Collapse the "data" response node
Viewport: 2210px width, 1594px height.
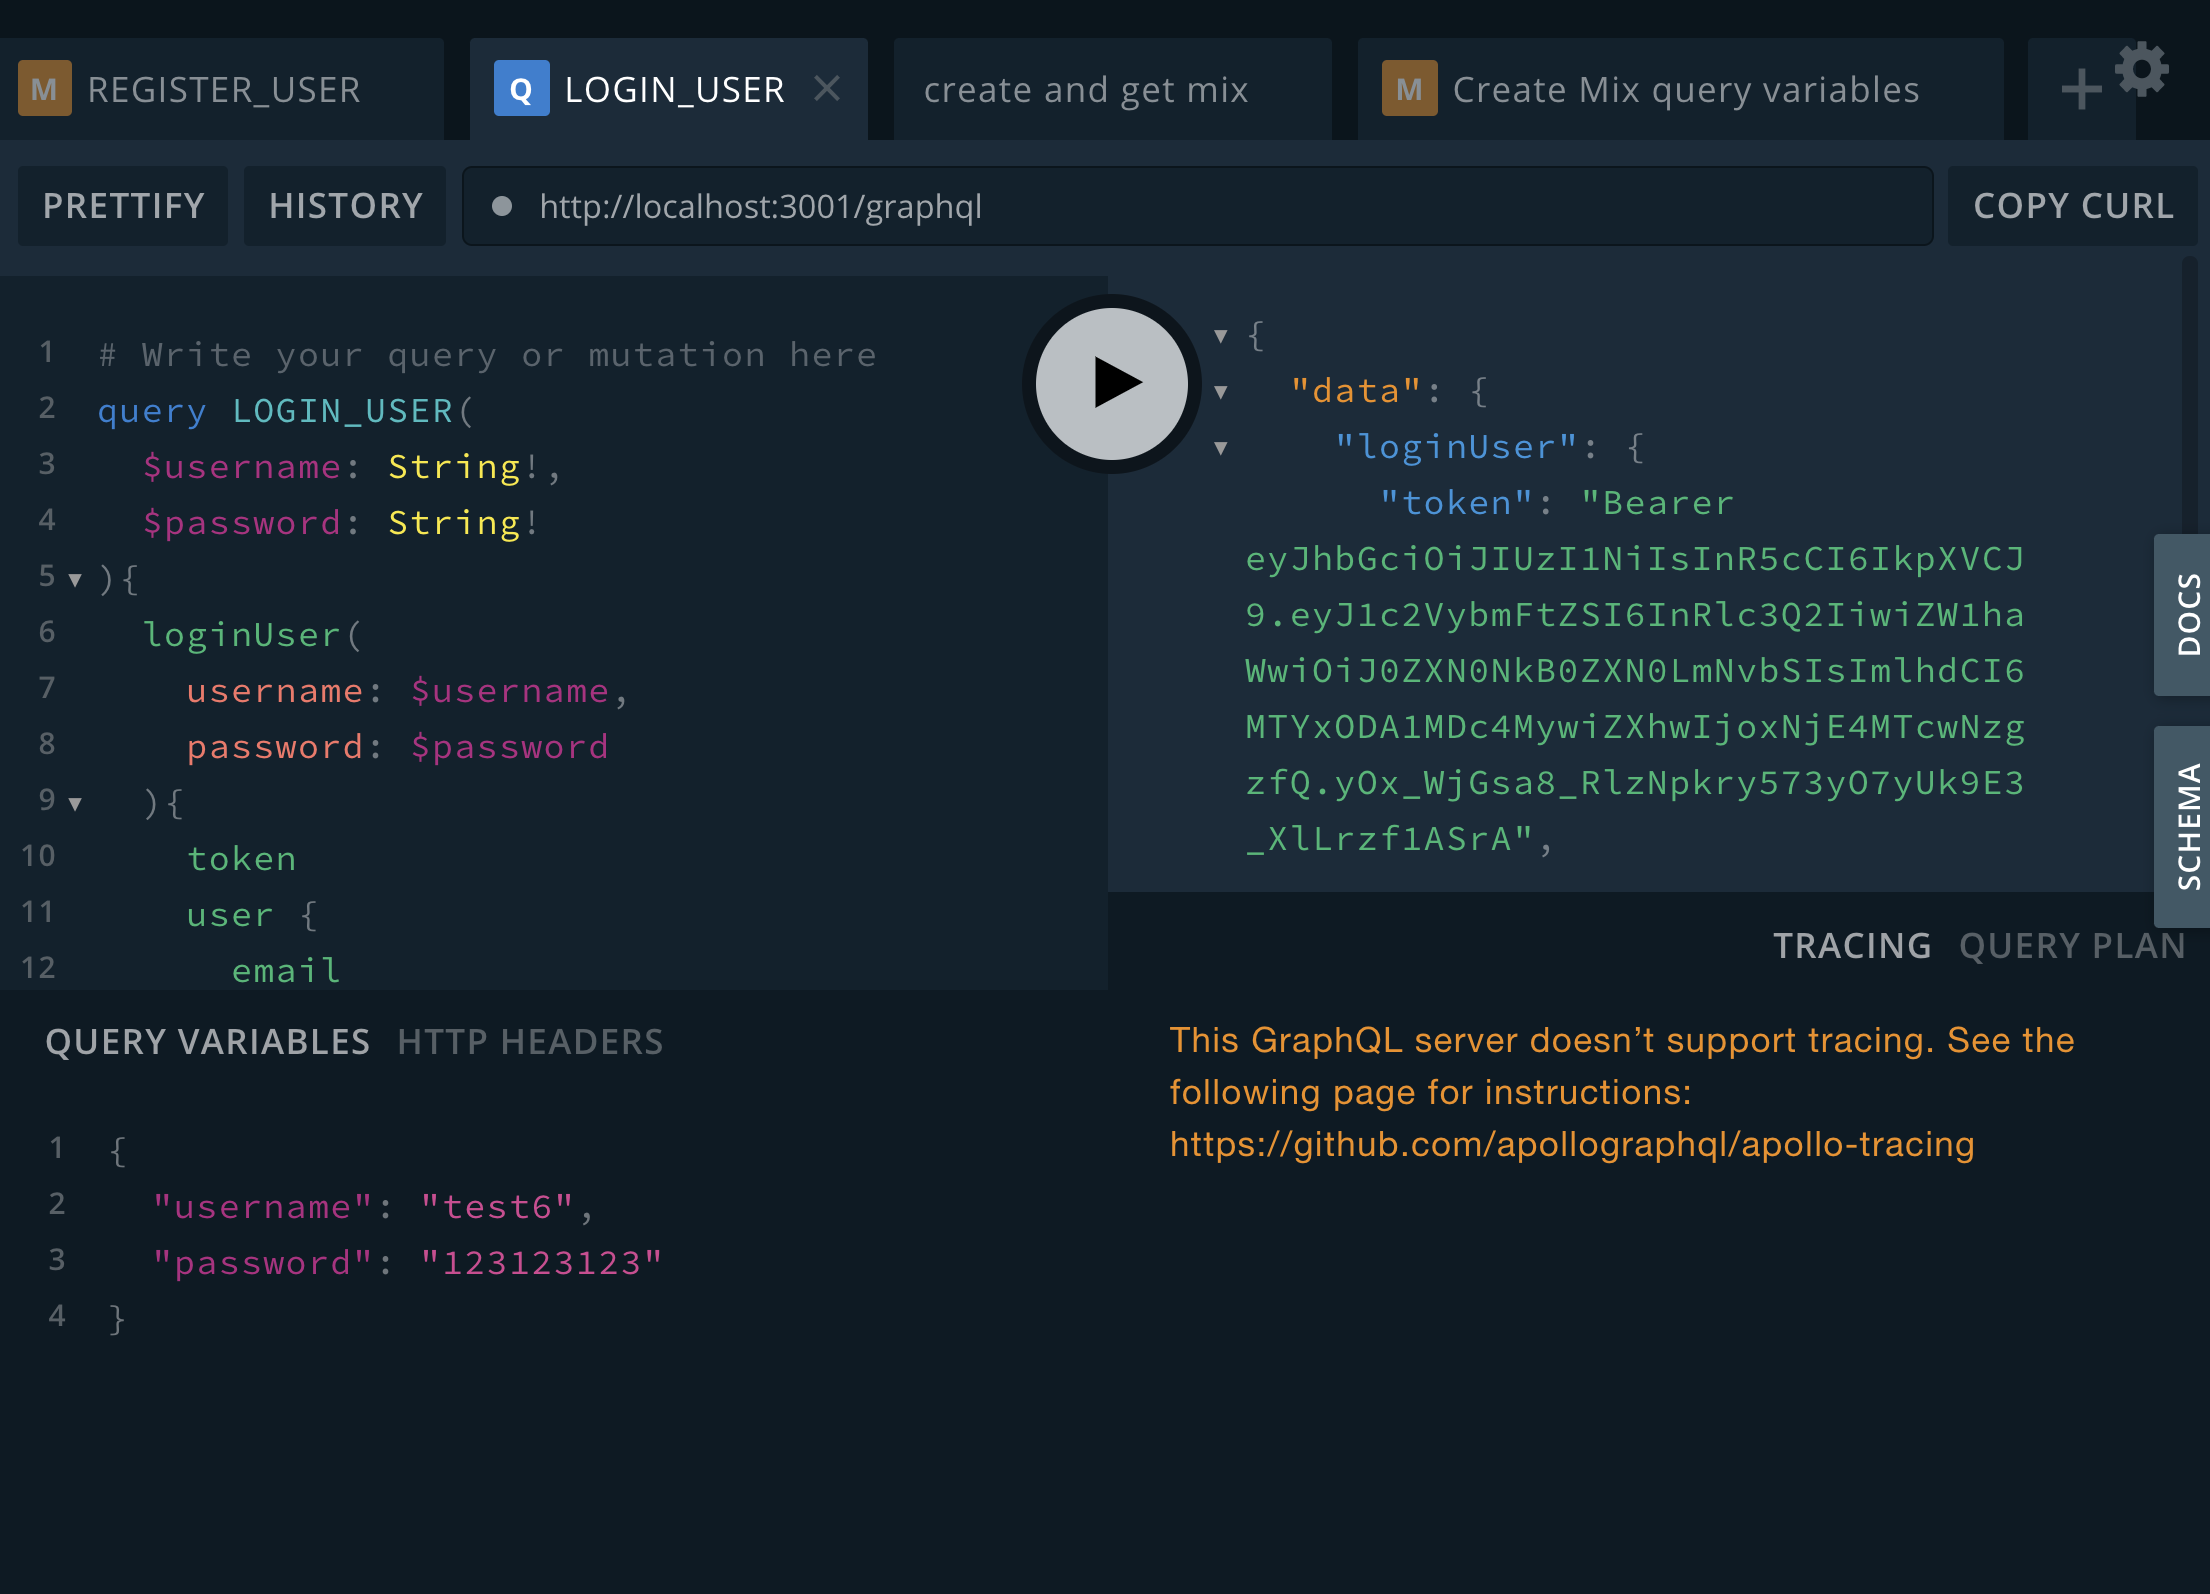[x=1221, y=392]
